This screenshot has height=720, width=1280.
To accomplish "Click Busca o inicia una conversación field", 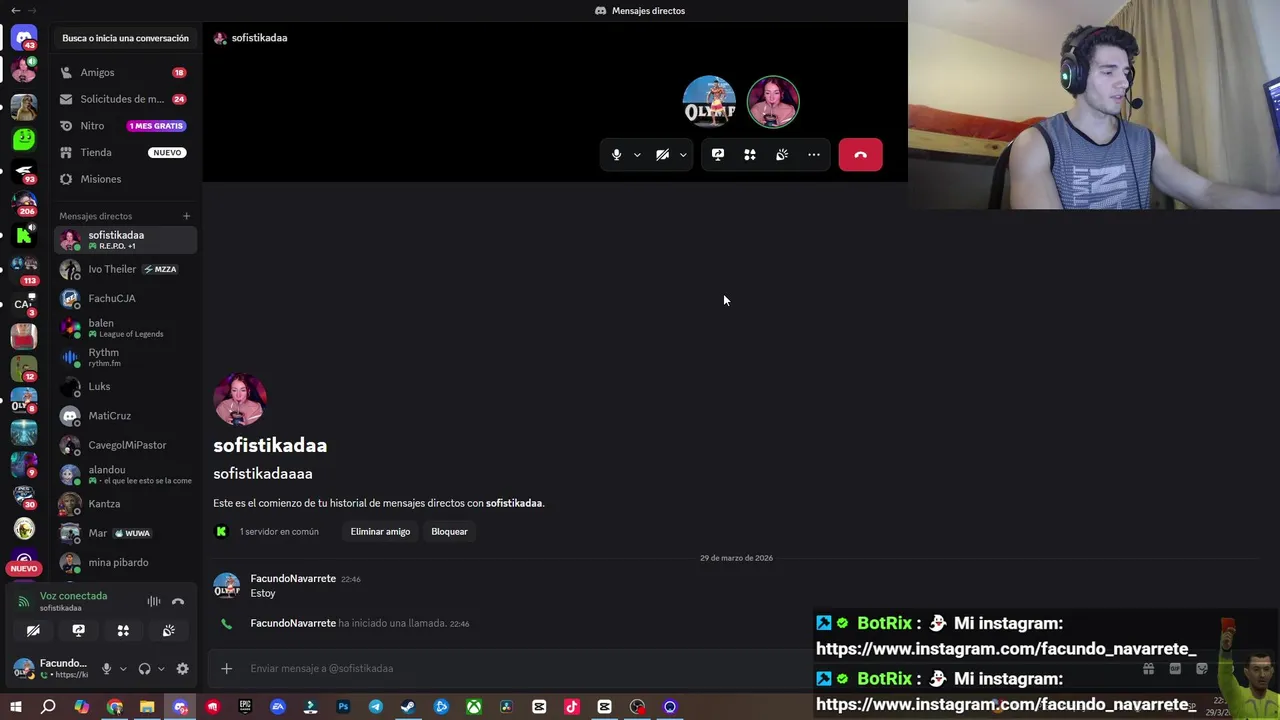I will point(125,38).
